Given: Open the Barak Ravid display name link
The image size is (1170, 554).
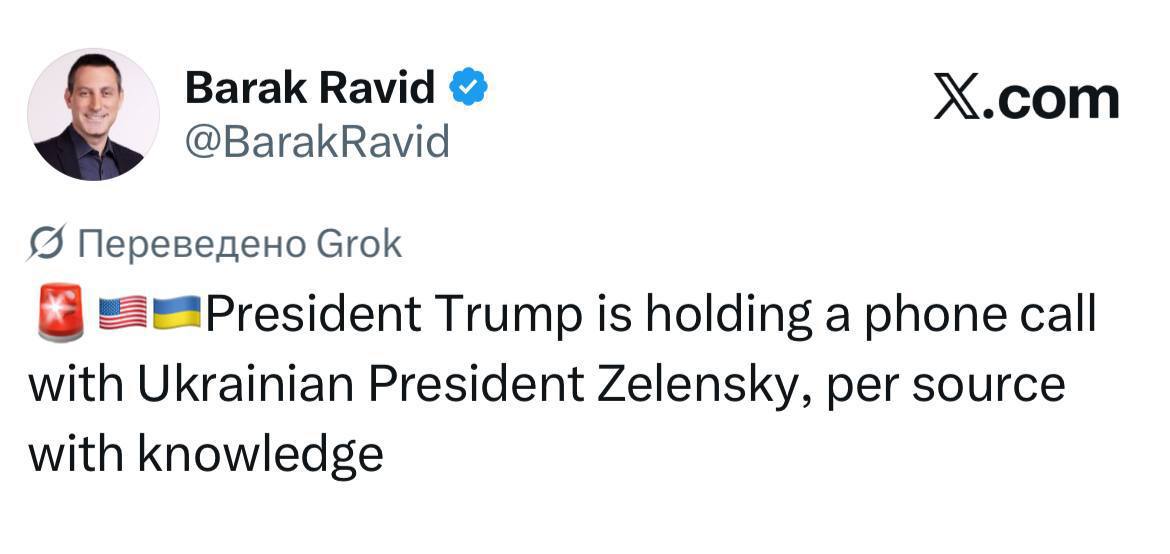Looking at the screenshot, I should 310,89.
